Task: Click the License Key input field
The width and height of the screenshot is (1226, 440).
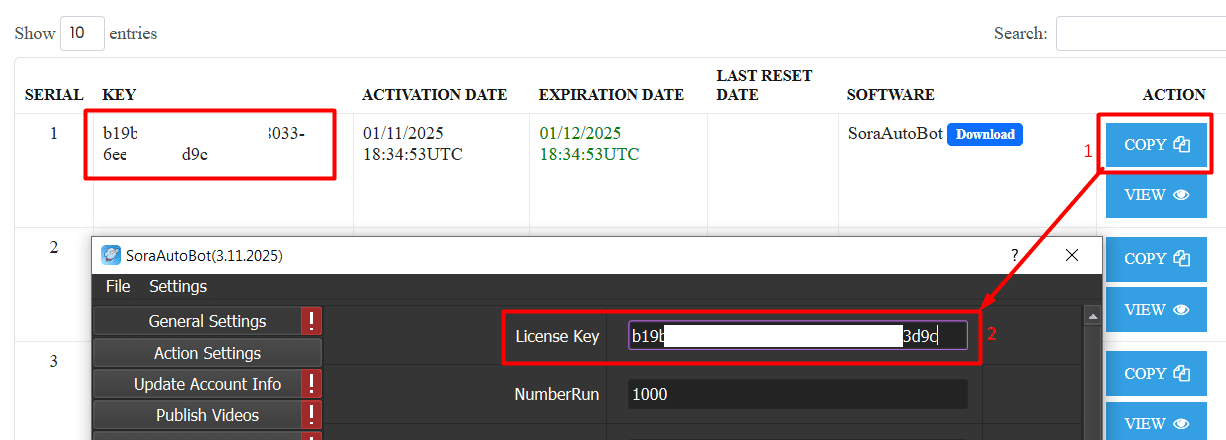Action: [x=798, y=336]
